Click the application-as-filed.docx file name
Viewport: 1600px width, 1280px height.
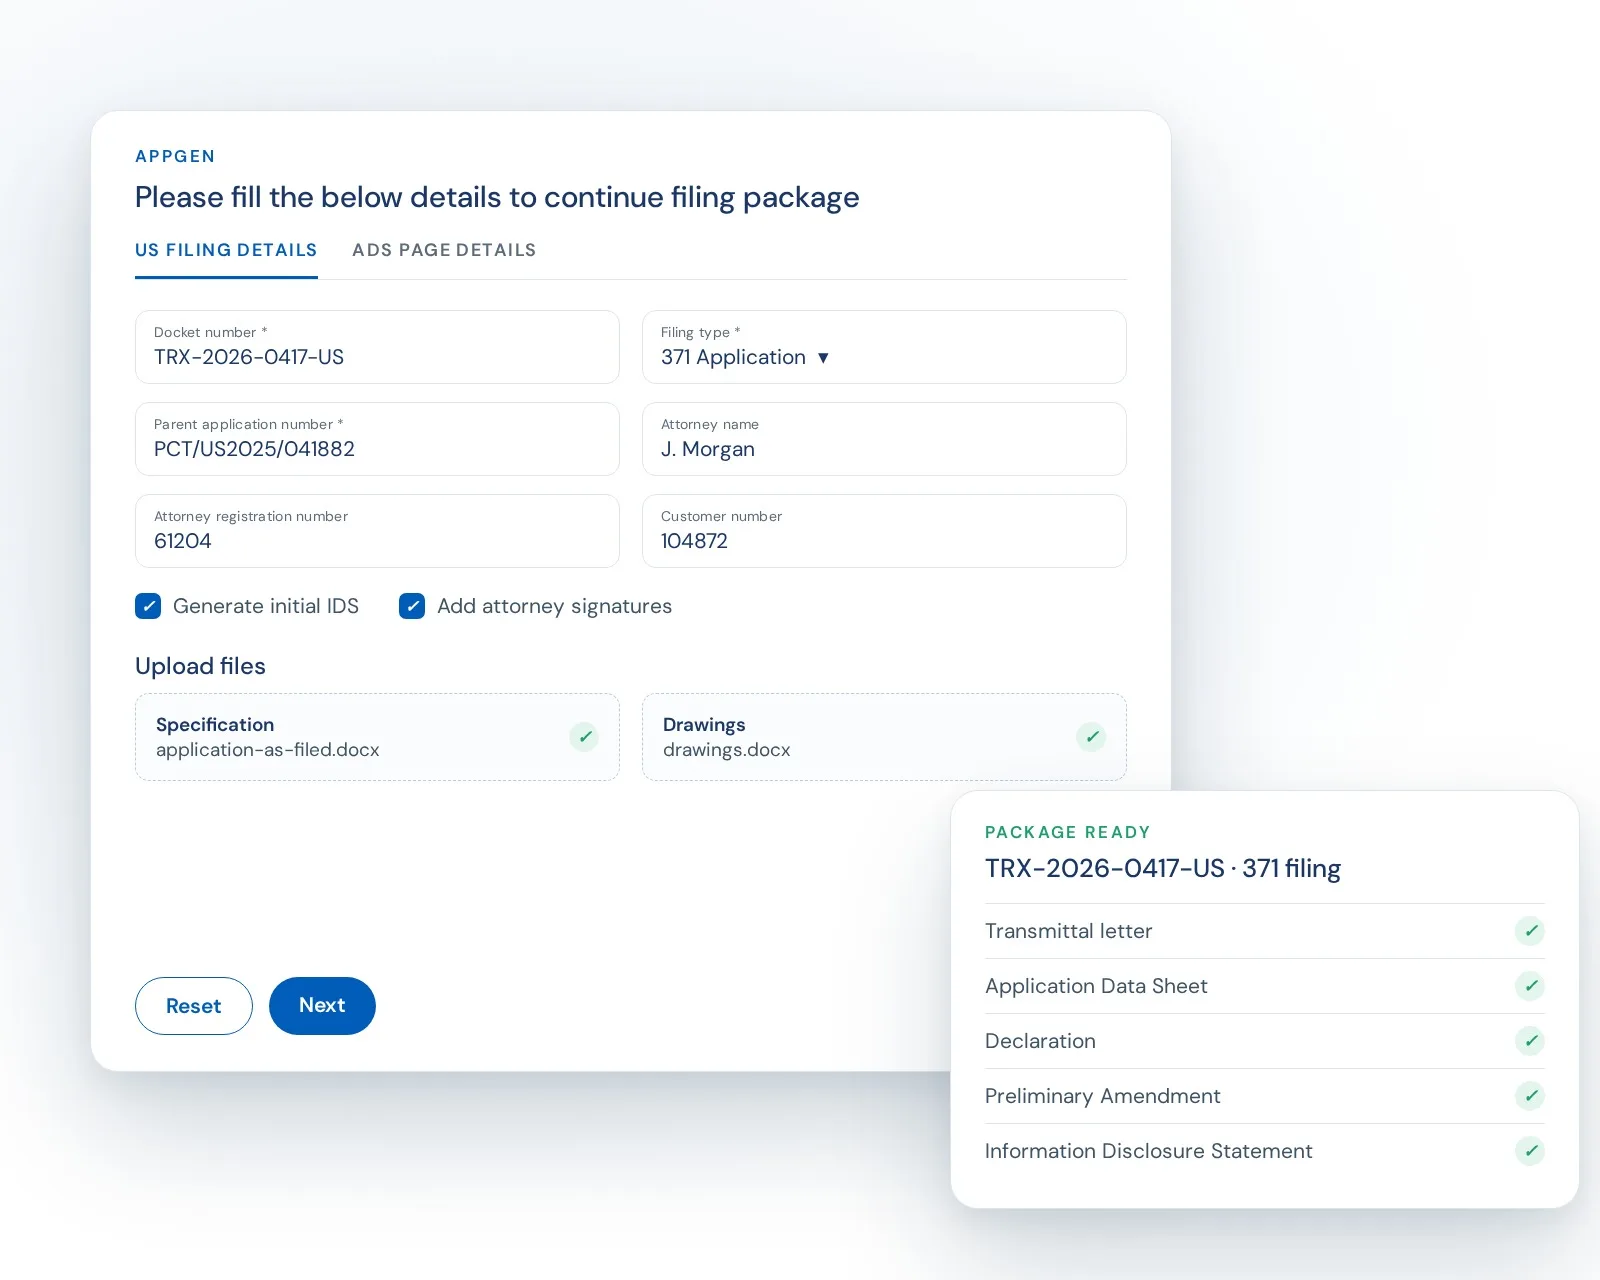[x=268, y=750]
